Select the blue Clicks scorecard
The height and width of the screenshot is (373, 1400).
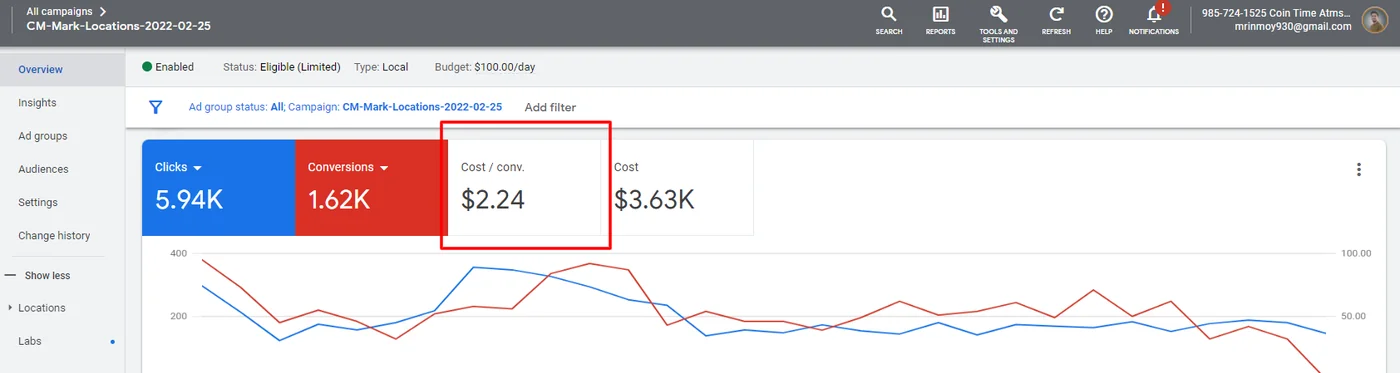point(218,187)
